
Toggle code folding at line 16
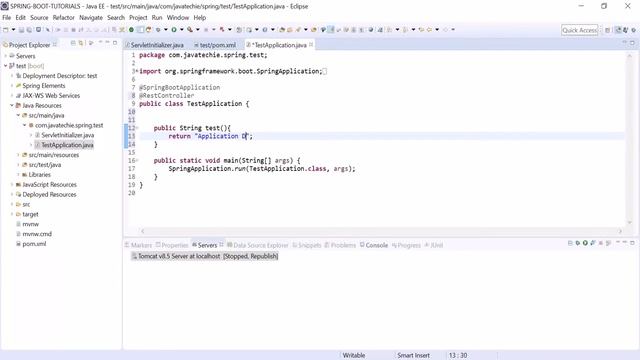pyautogui.click(x=137, y=160)
